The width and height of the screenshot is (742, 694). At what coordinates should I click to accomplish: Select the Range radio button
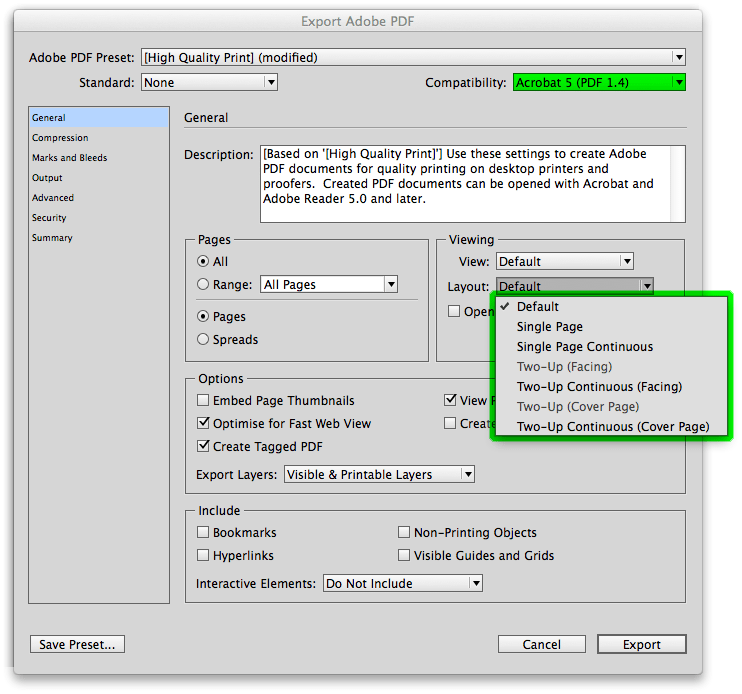click(203, 284)
